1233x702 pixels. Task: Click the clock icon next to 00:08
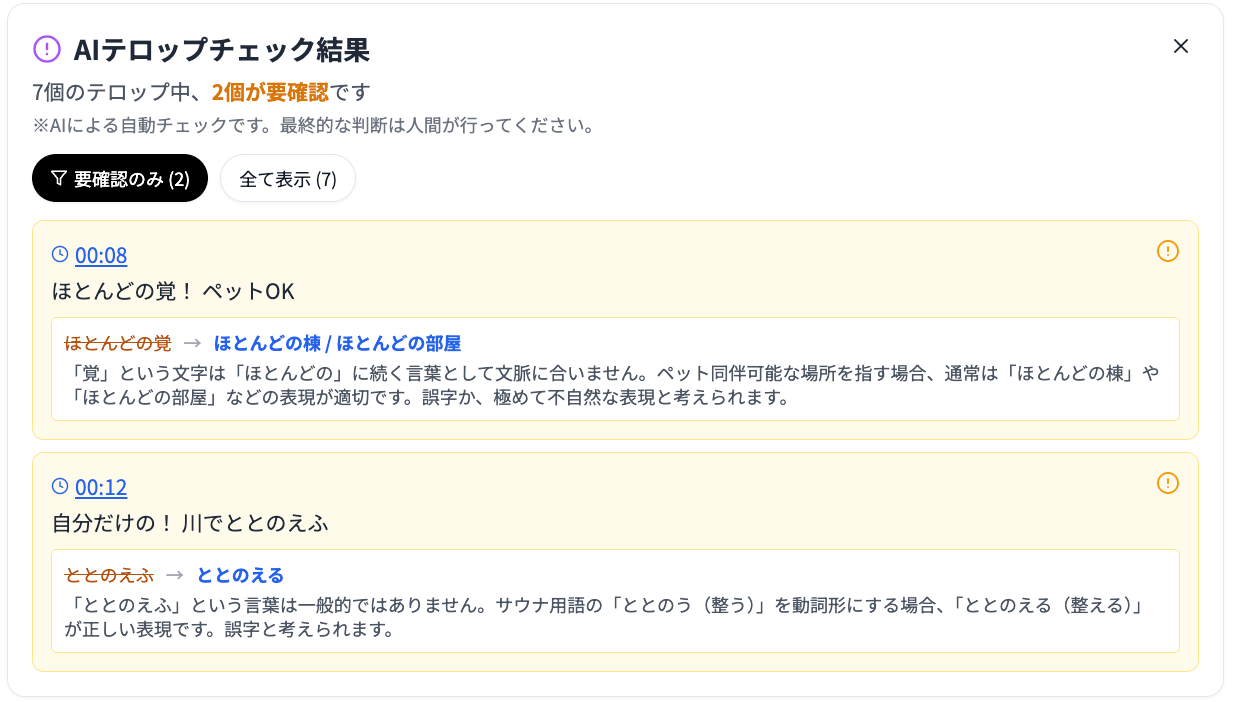[x=60, y=254]
